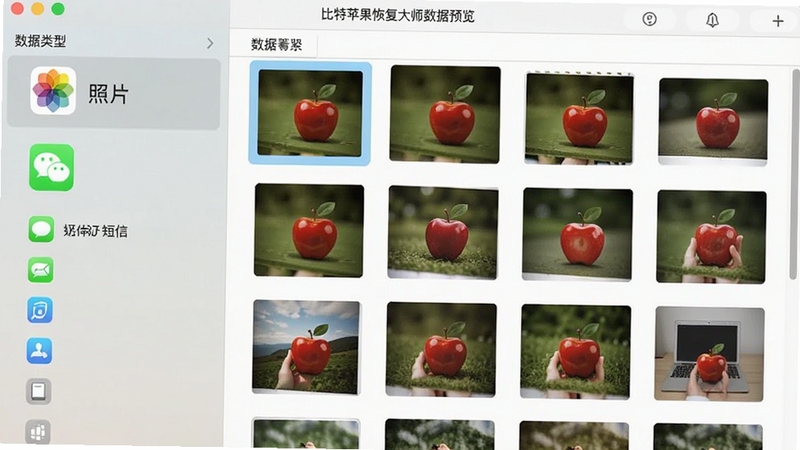The image size is (800, 450).
Task: Expand the 数据类型 chevron arrow
Action: [210, 43]
